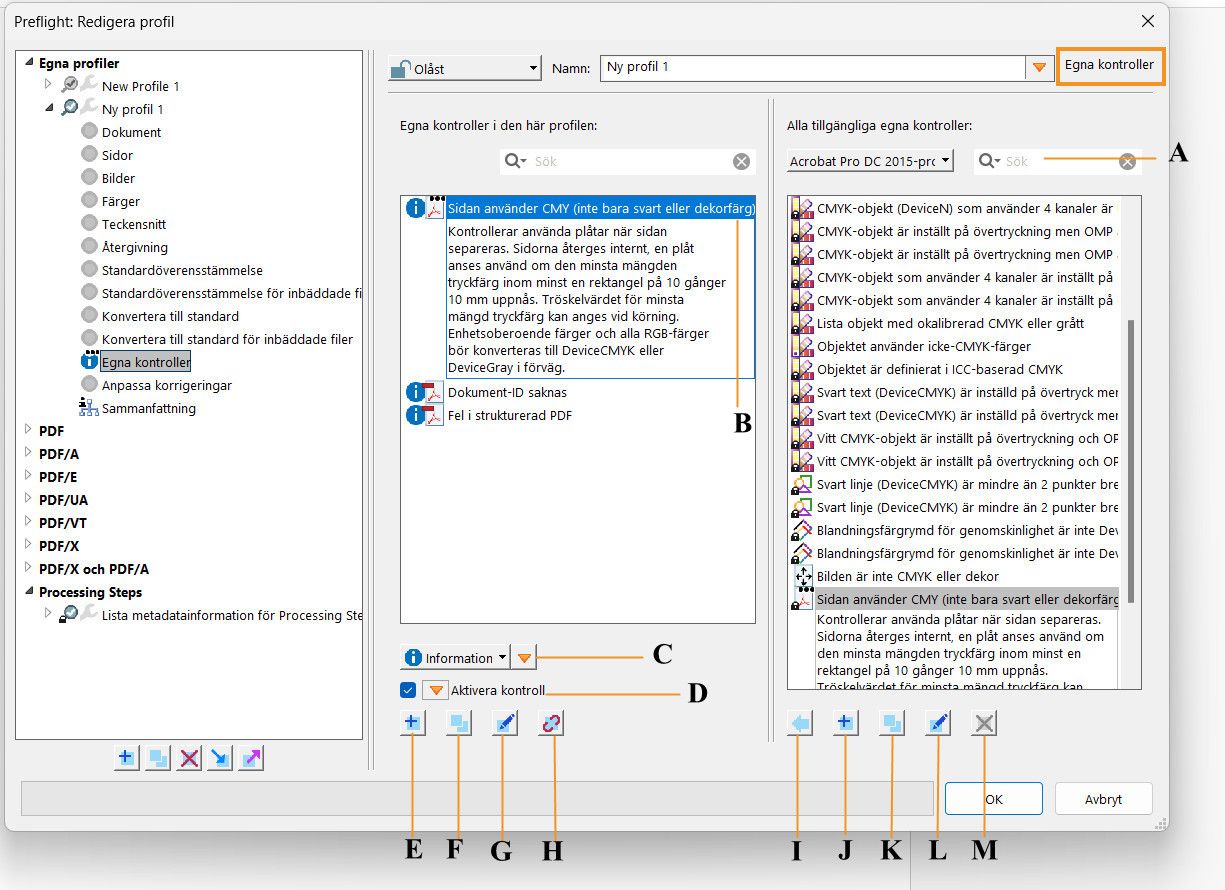Click the import profile blue arrow icon

pyautogui.click(x=220, y=758)
